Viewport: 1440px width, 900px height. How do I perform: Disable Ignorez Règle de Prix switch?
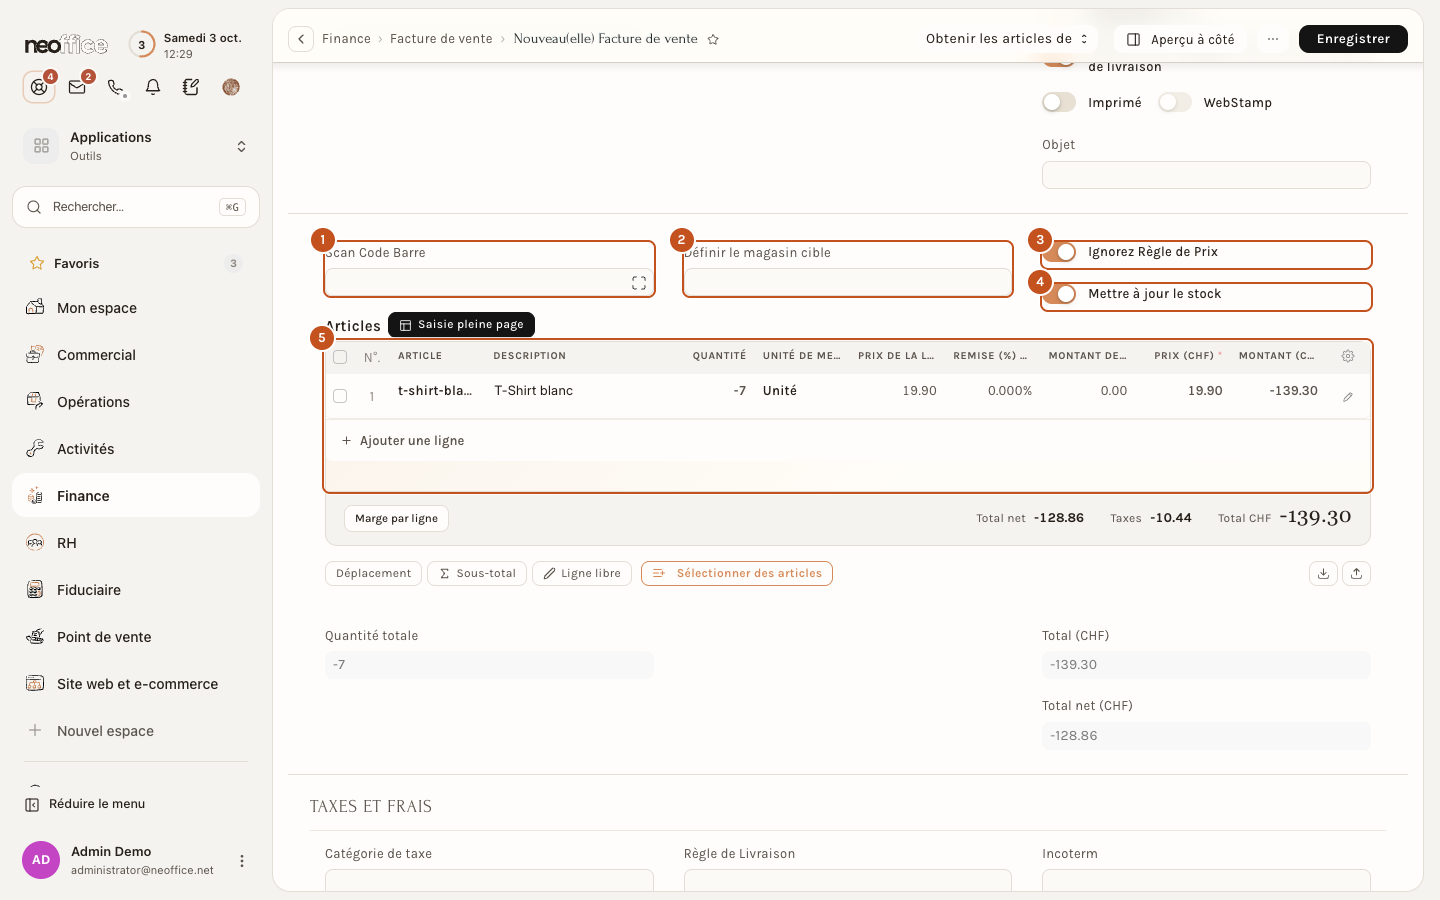pyautogui.click(x=1059, y=252)
